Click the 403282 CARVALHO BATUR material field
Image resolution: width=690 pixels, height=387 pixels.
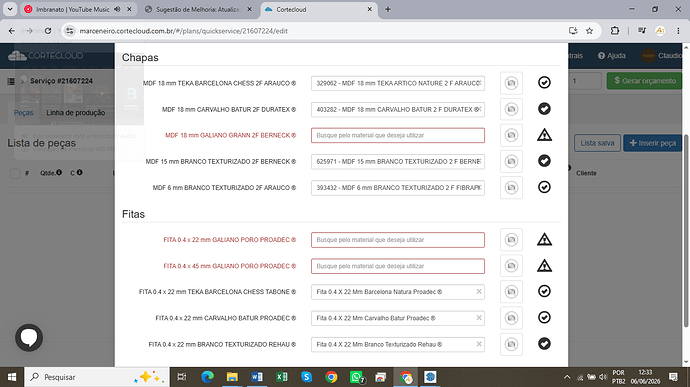tap(398, 109)
